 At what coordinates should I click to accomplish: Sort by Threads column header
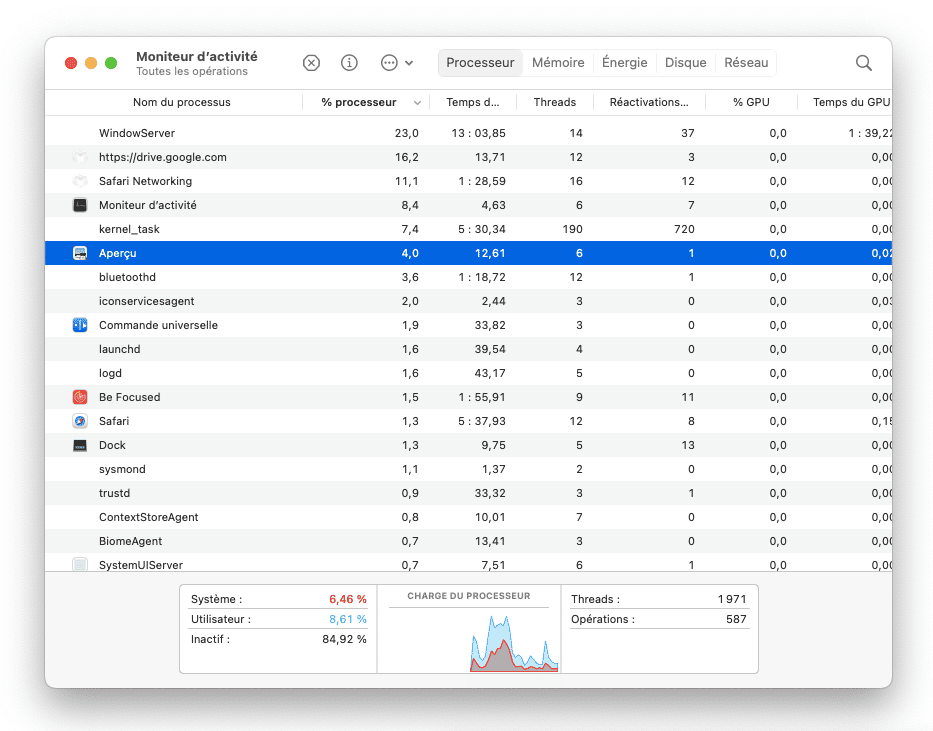pos(554,102)
